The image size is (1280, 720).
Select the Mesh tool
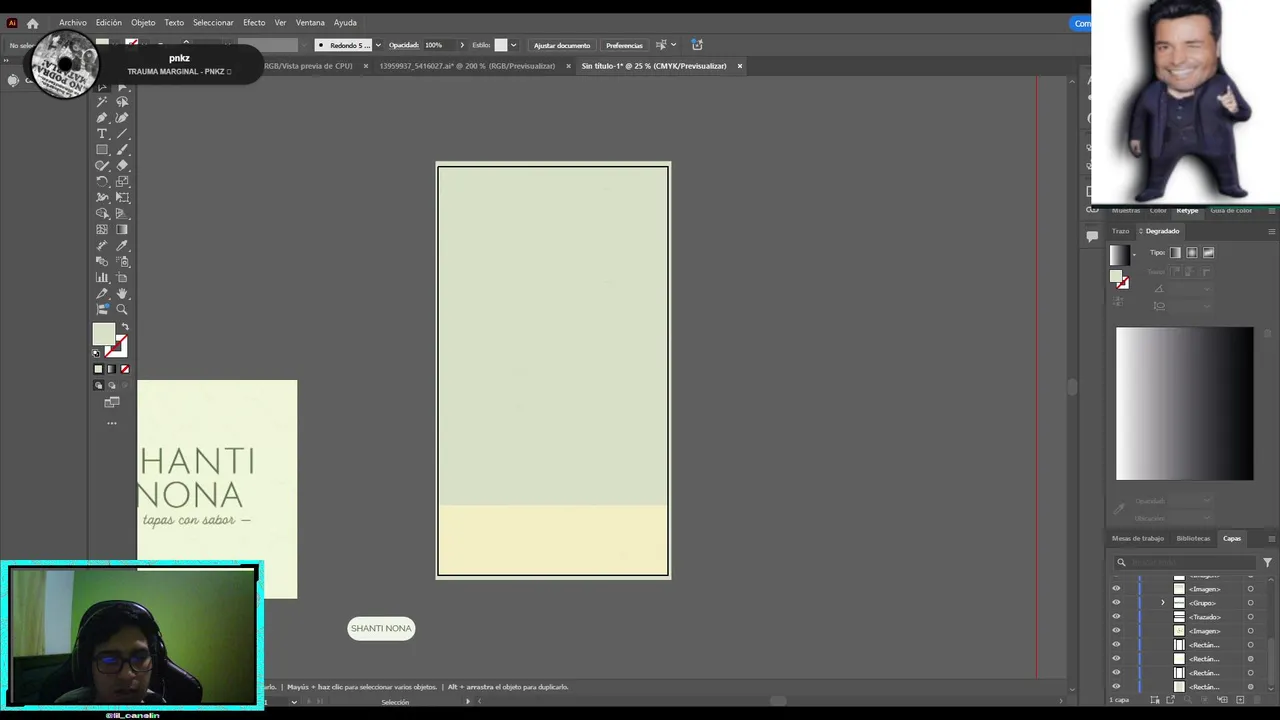pos(102,230)
